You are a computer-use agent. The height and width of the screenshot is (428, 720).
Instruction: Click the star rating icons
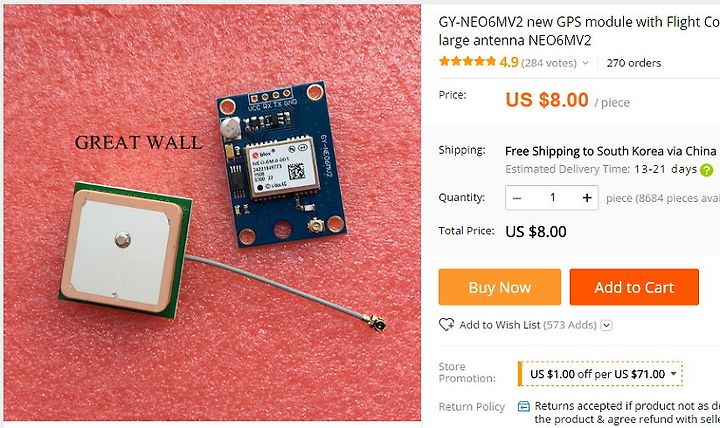[467, 62]
